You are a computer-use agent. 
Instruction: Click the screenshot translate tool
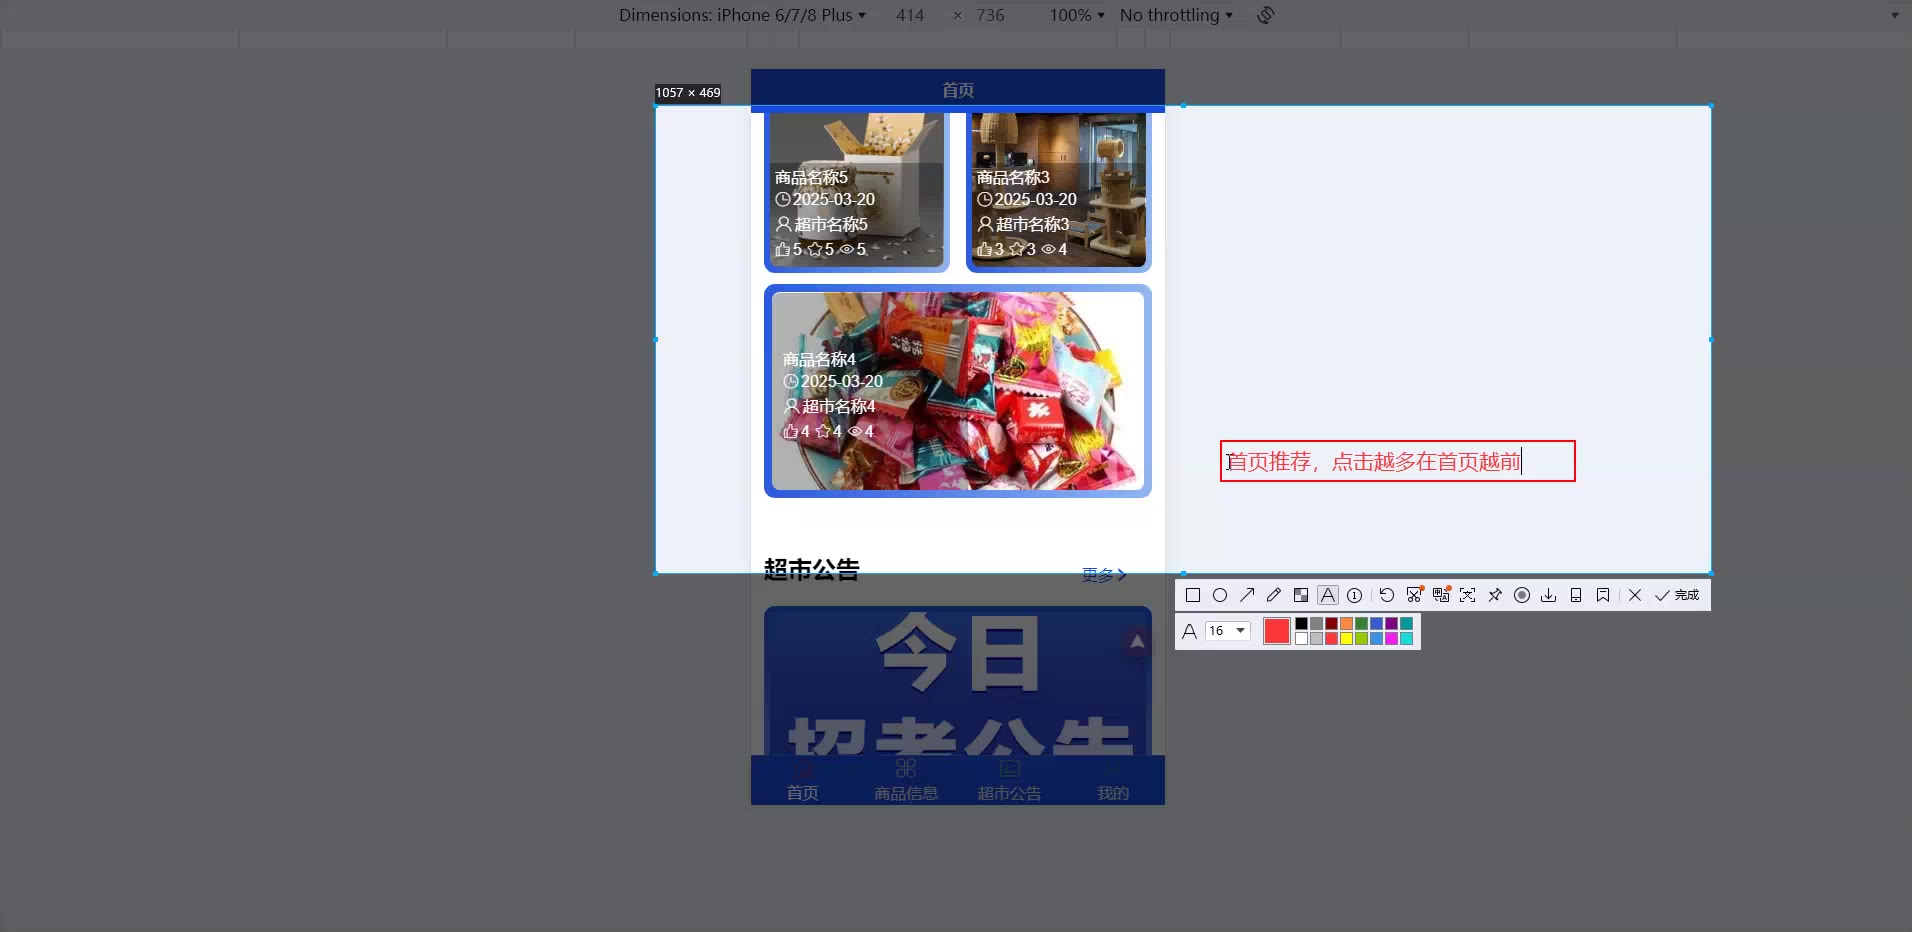(1441, 595)
